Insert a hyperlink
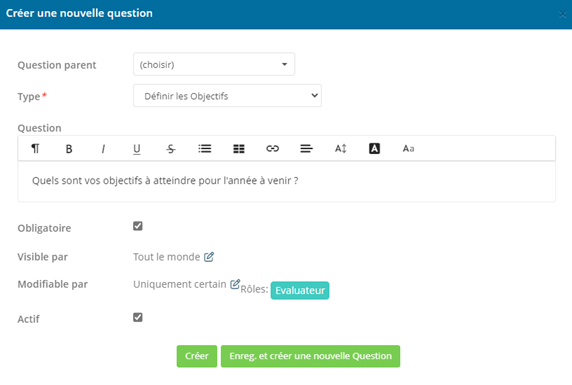The height and width of the screenshot is (385, 572). [273, 149]
